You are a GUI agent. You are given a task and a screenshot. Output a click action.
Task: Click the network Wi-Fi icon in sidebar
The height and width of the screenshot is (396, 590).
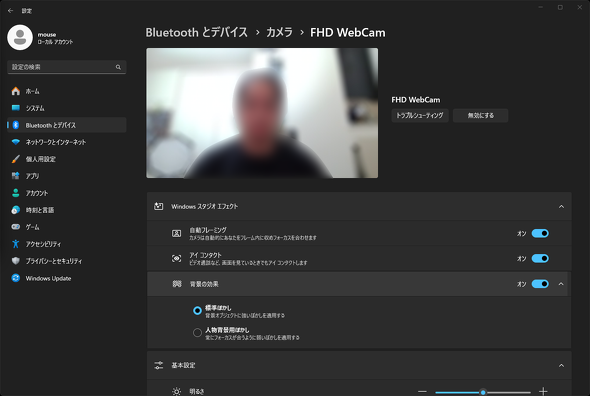click(x=15, y=142)
